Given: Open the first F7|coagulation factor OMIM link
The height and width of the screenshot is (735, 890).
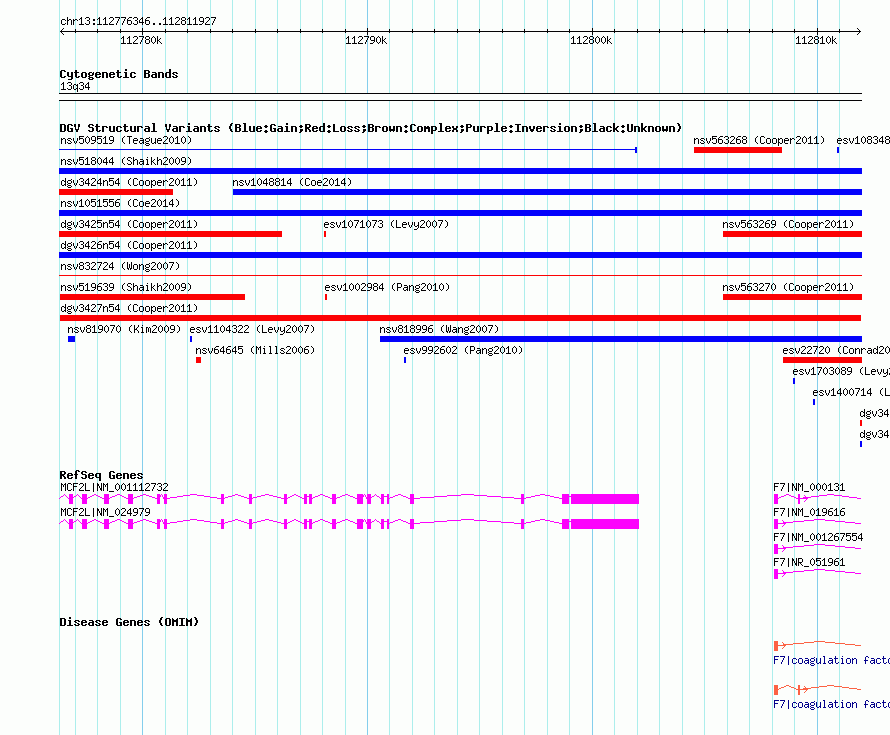Looking at the screenshot, I should pos(831,661).
